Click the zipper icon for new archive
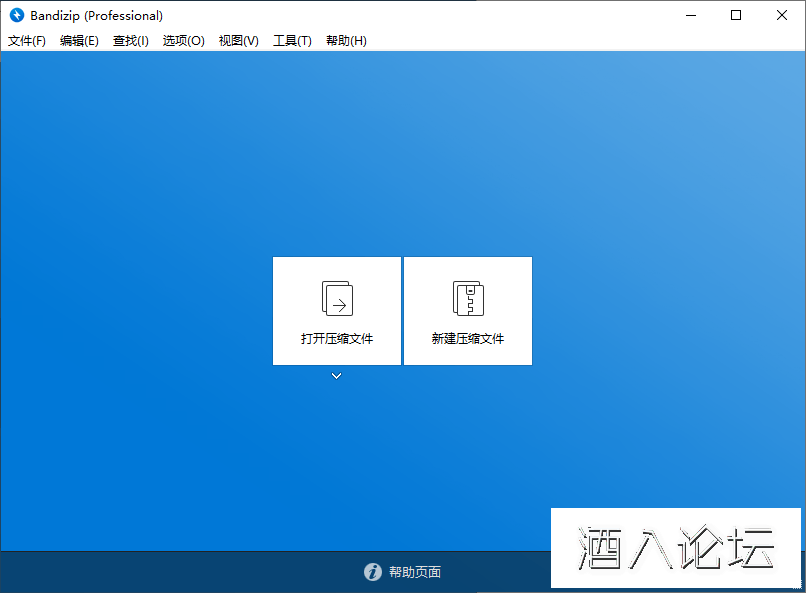The height and width of the screenshot is (593, 806). 467,298
